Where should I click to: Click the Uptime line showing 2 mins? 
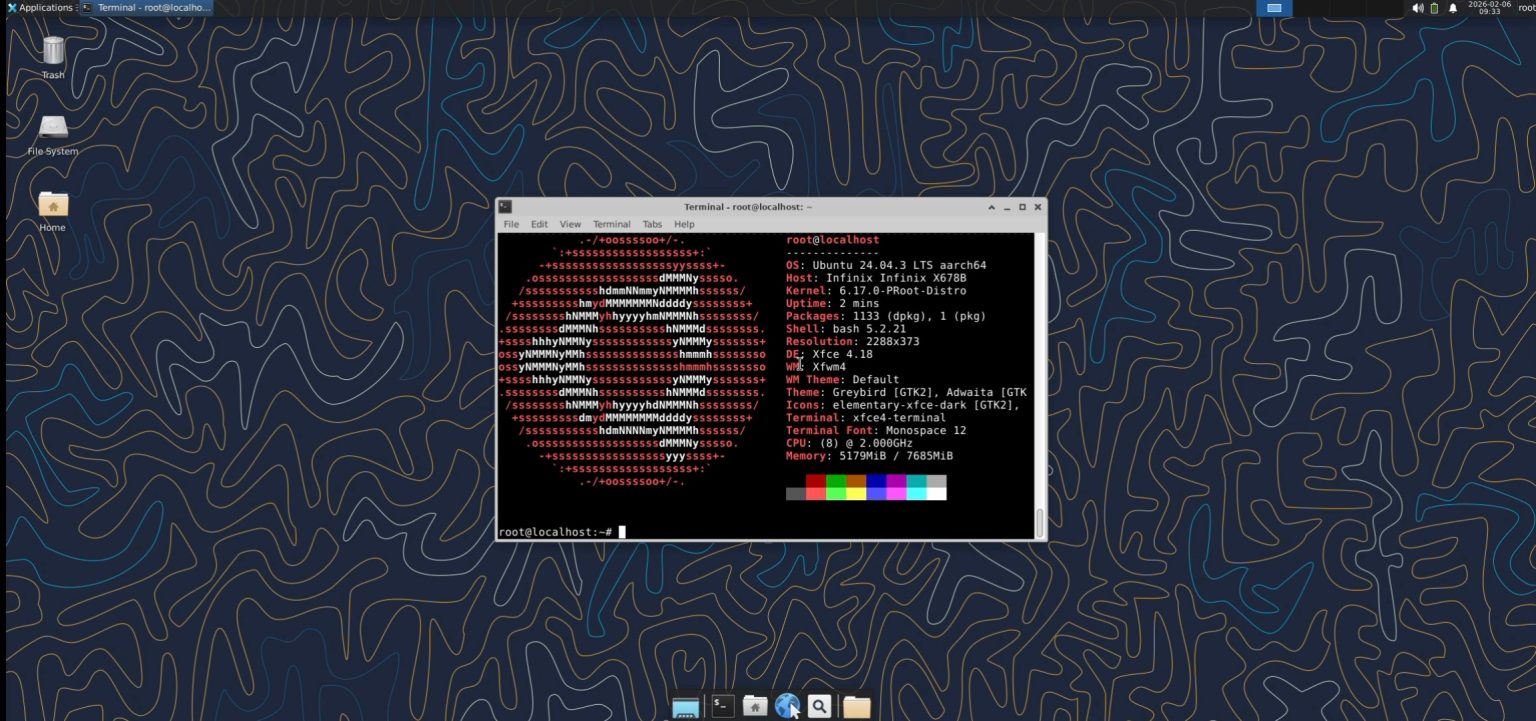coord(832,303)
